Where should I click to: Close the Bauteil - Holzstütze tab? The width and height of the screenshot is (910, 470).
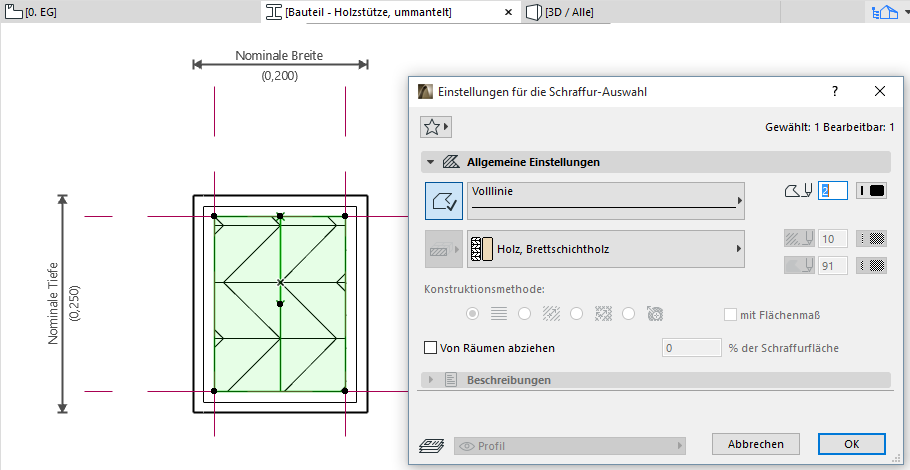[x=508, y=12]
